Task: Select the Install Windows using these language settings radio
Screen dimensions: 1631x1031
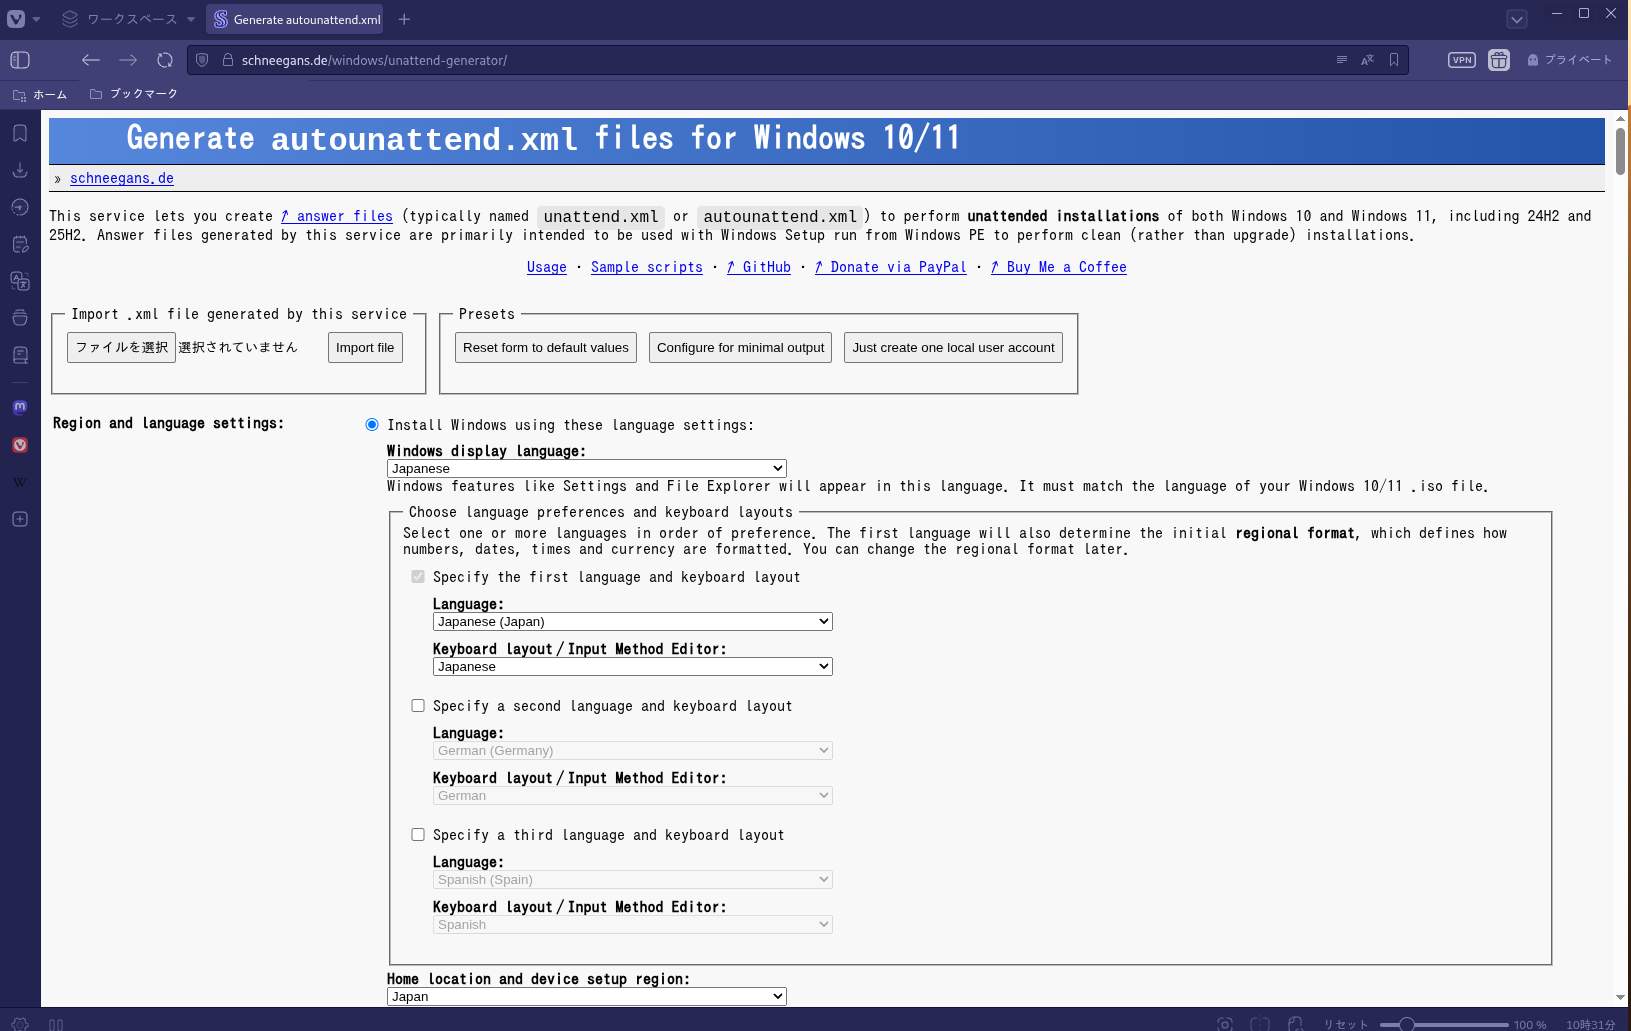Action: 372,425
